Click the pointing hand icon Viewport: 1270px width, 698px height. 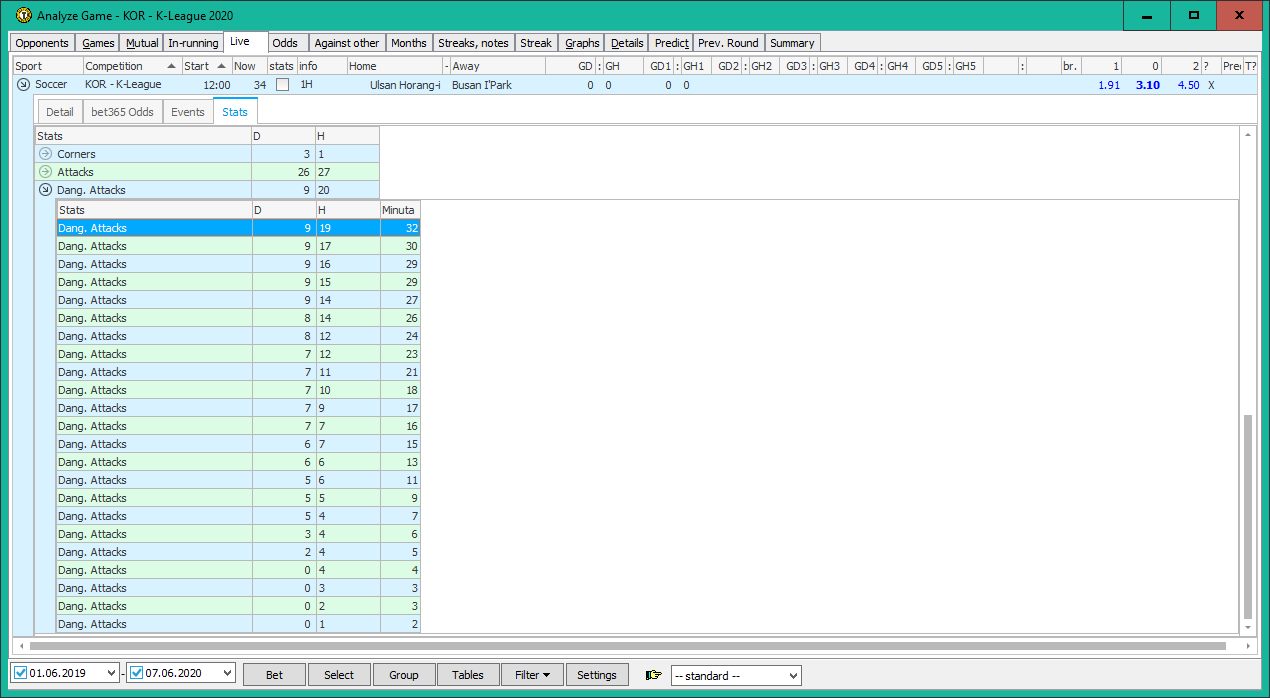tap(654, 675)
